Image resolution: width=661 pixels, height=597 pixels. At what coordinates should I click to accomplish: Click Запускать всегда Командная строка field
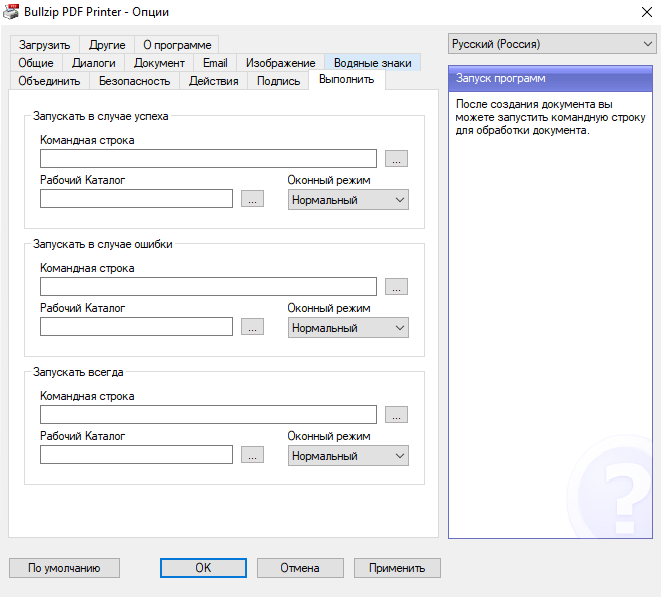[208, 415]
